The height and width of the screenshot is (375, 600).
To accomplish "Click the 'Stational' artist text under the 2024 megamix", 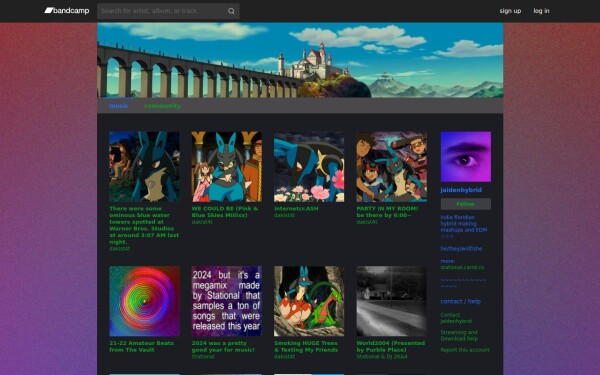I will (203, 357).
